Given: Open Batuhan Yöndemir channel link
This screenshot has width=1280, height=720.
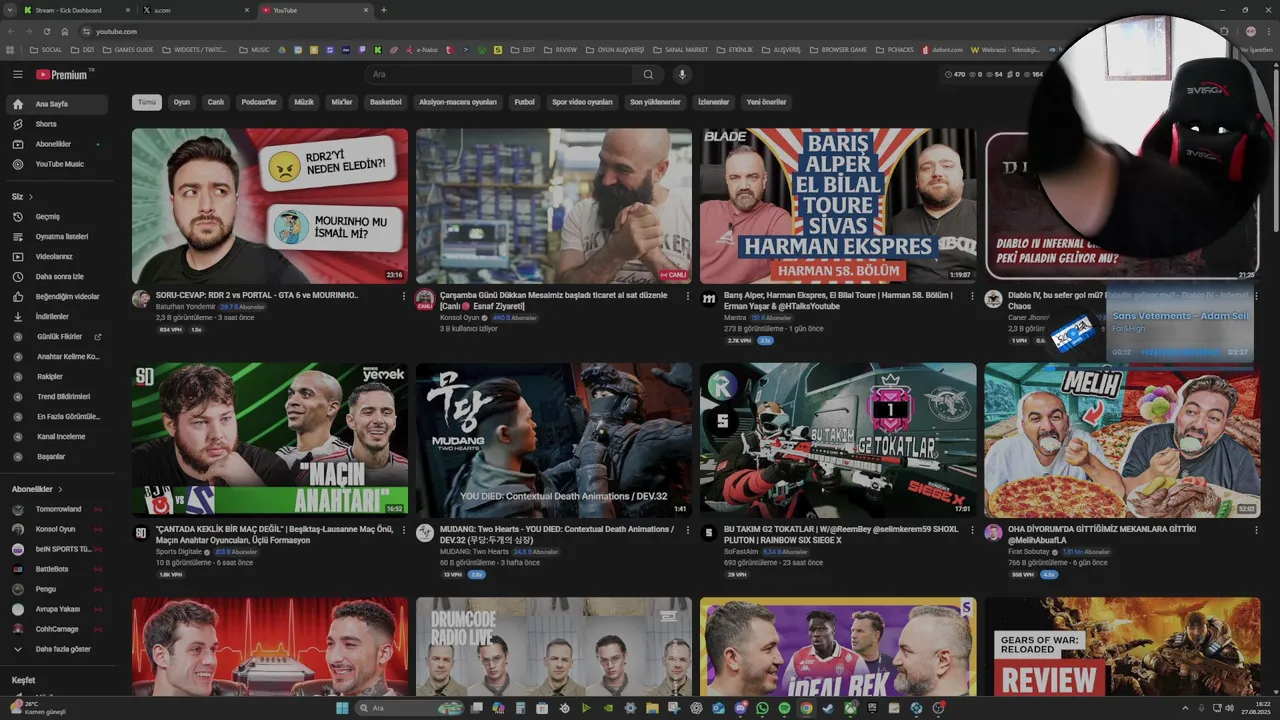Looking at the screenshot, I should [x=185, y=306].
